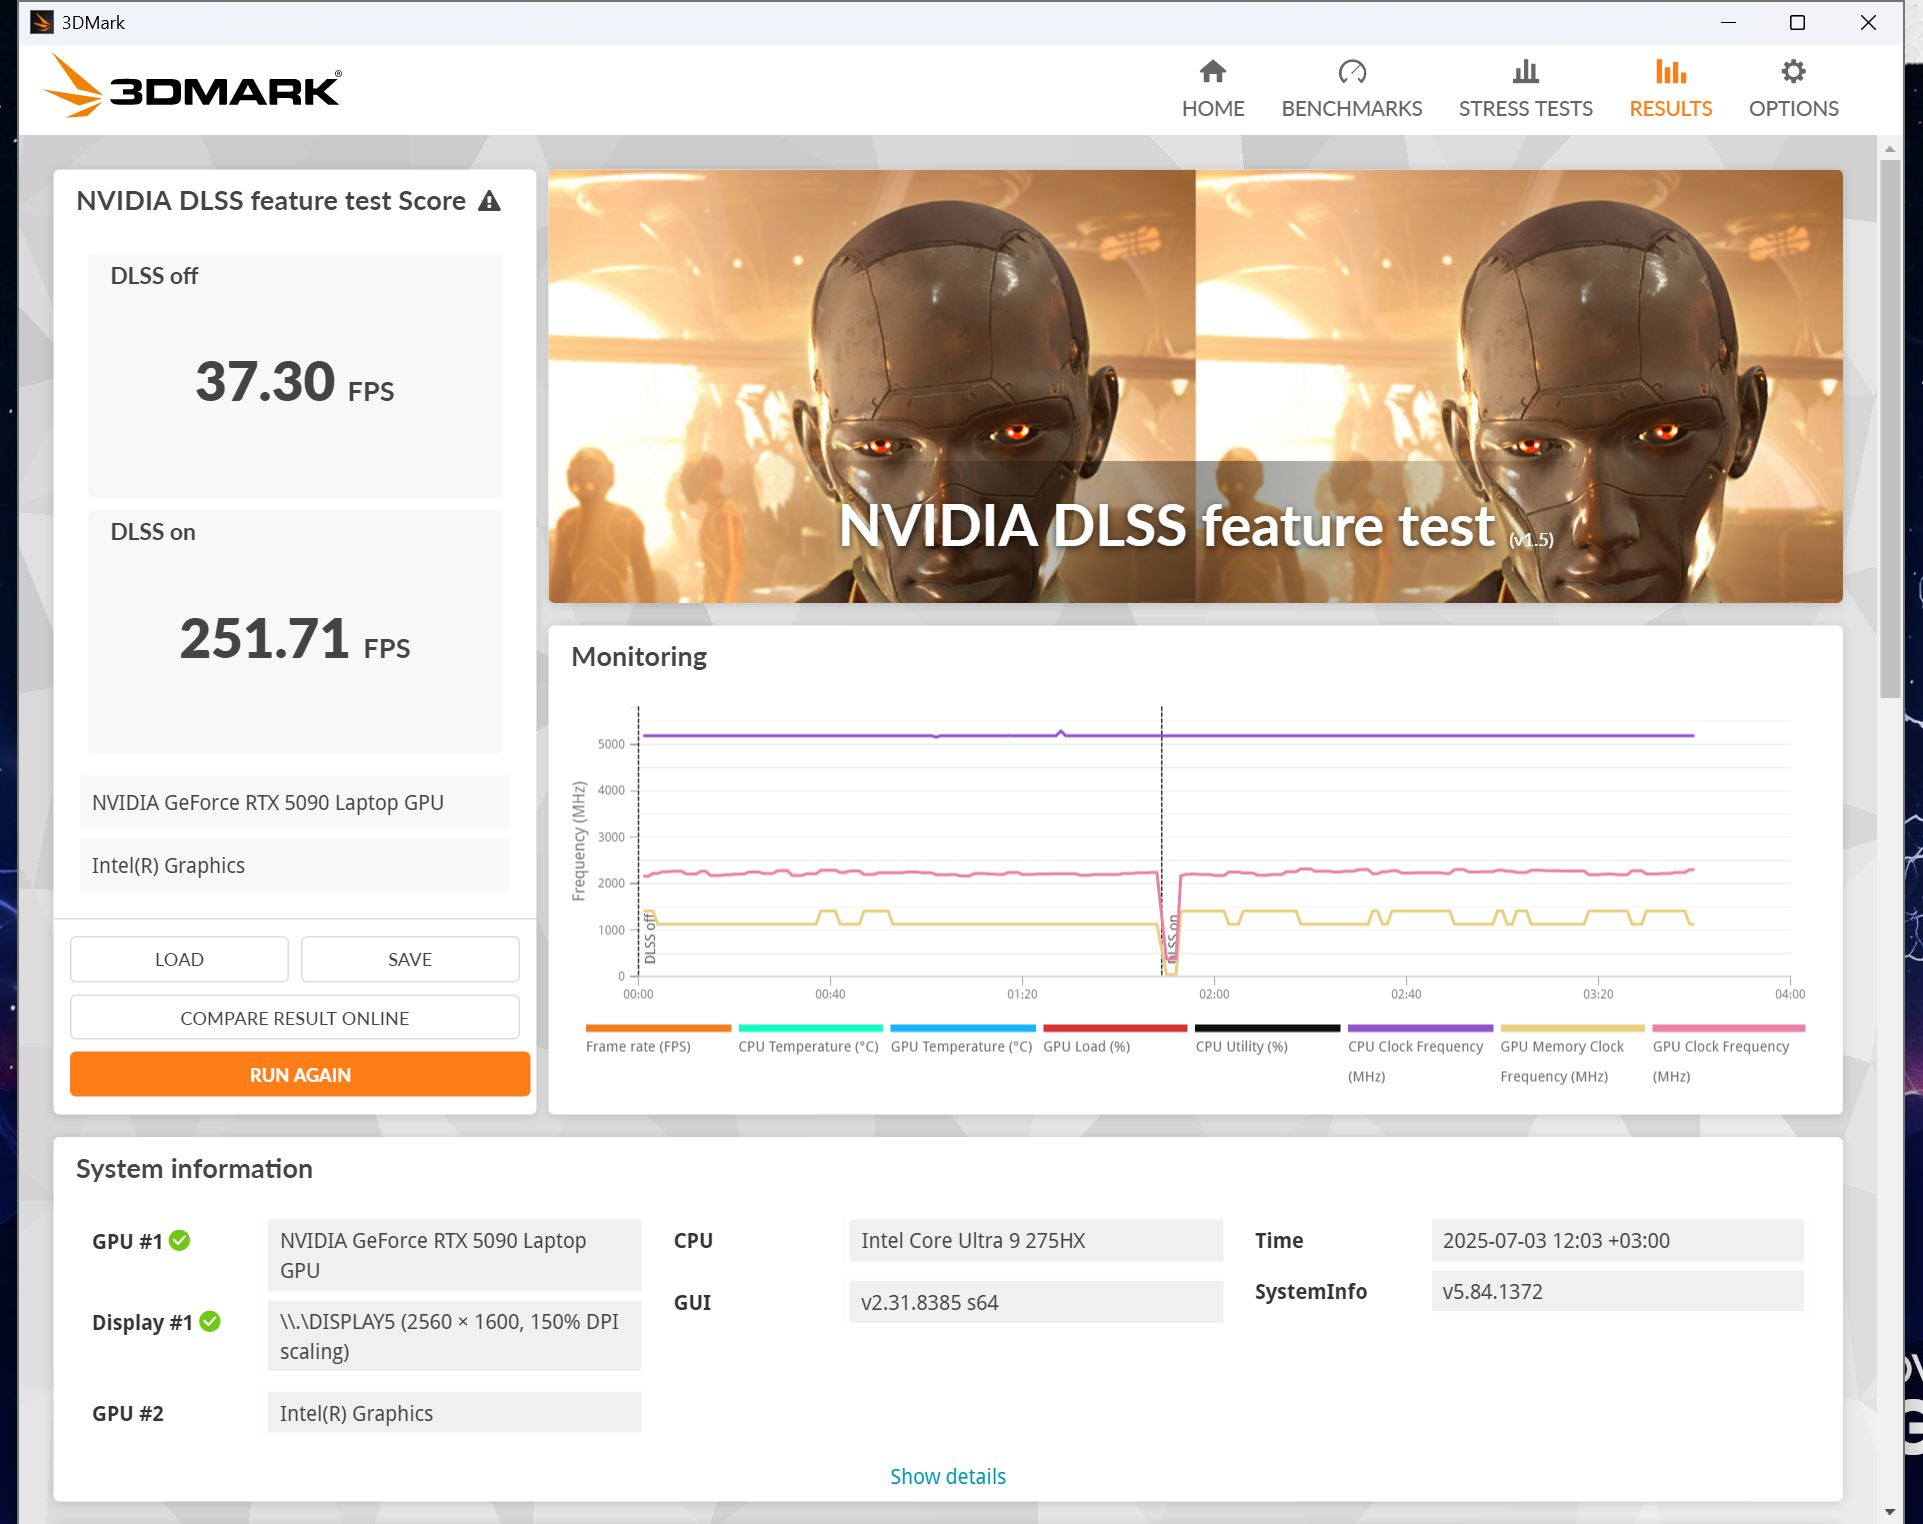This screenshot has width=1923, height=1524.
Task: Click the NVIDIA DLSS feature test banner image
Action: 1195,386
